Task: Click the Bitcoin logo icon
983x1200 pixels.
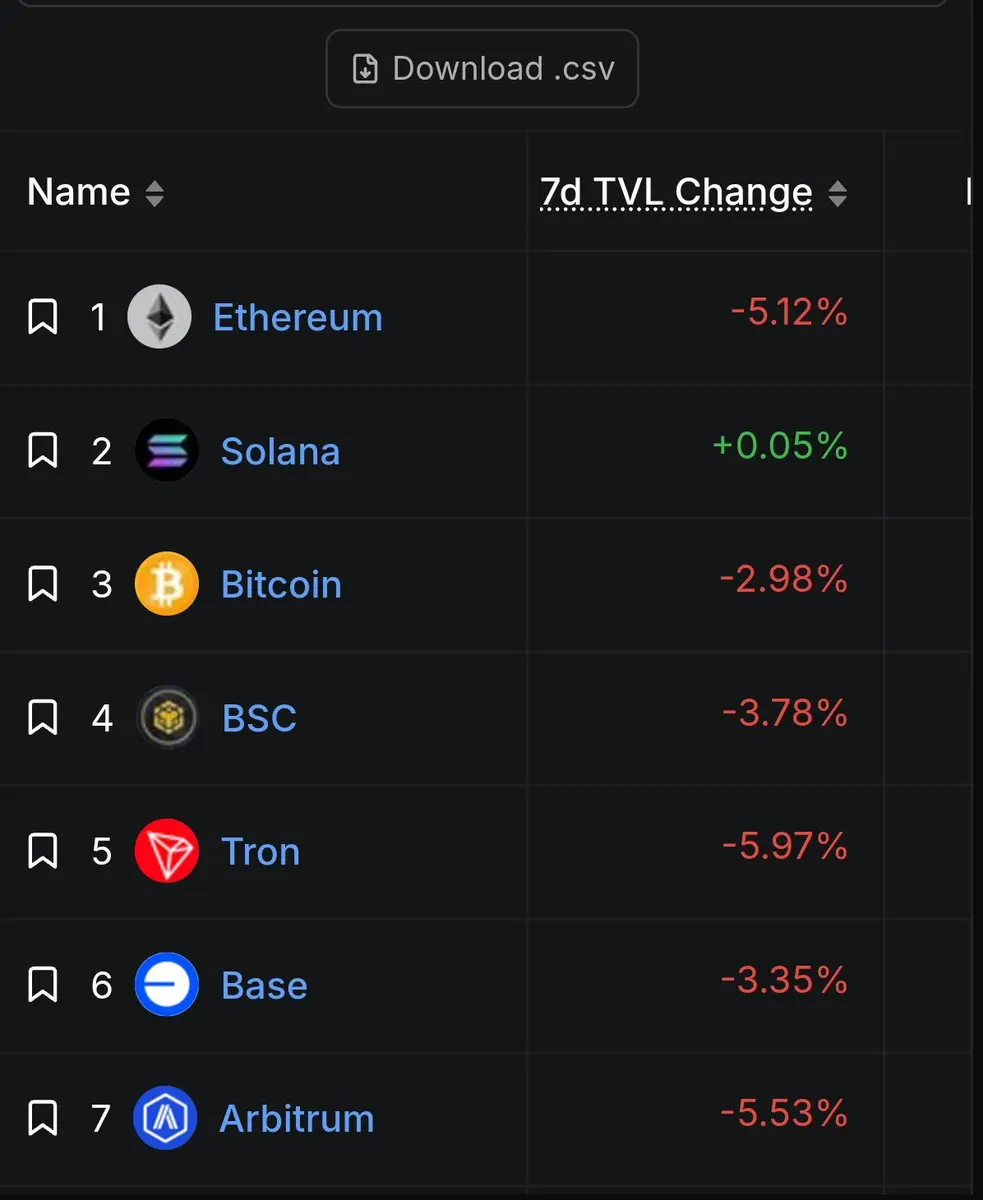Action: point(167,584)
